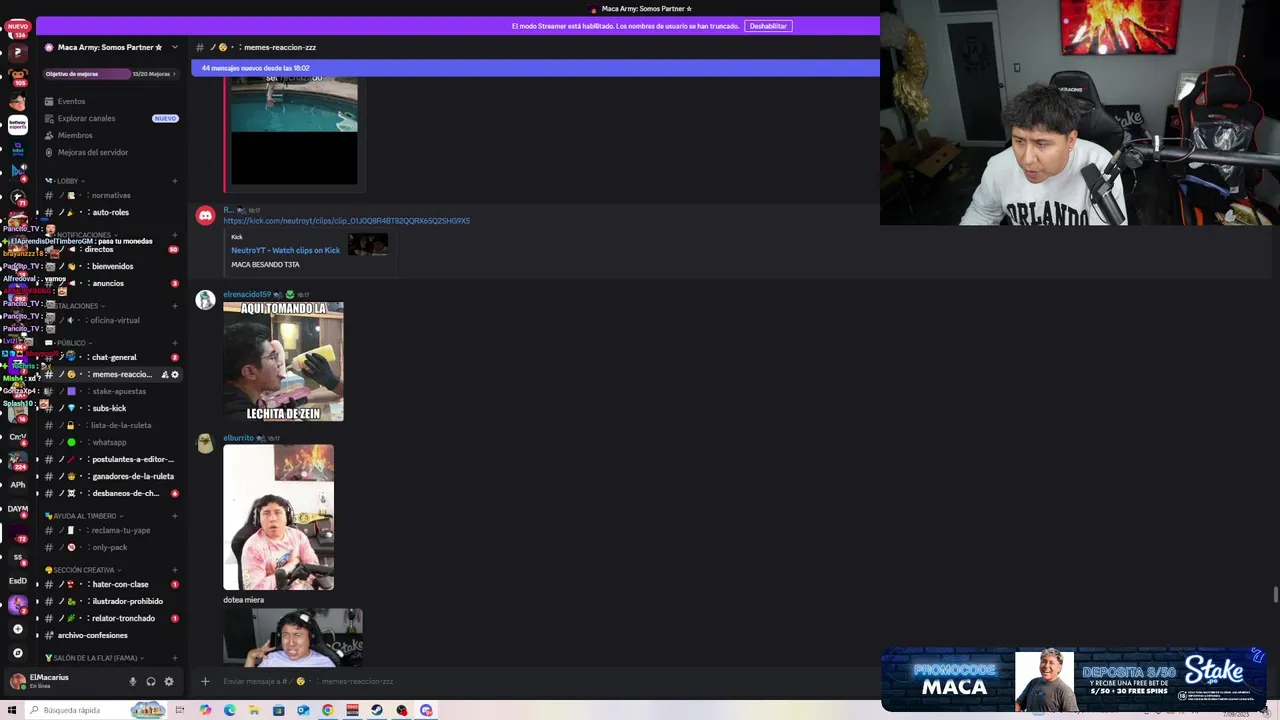This screenshot has width=1280, height=720.
Task: Collapse the PÚBLICO category
Action: pyautogui.click(x=71, y=343)
